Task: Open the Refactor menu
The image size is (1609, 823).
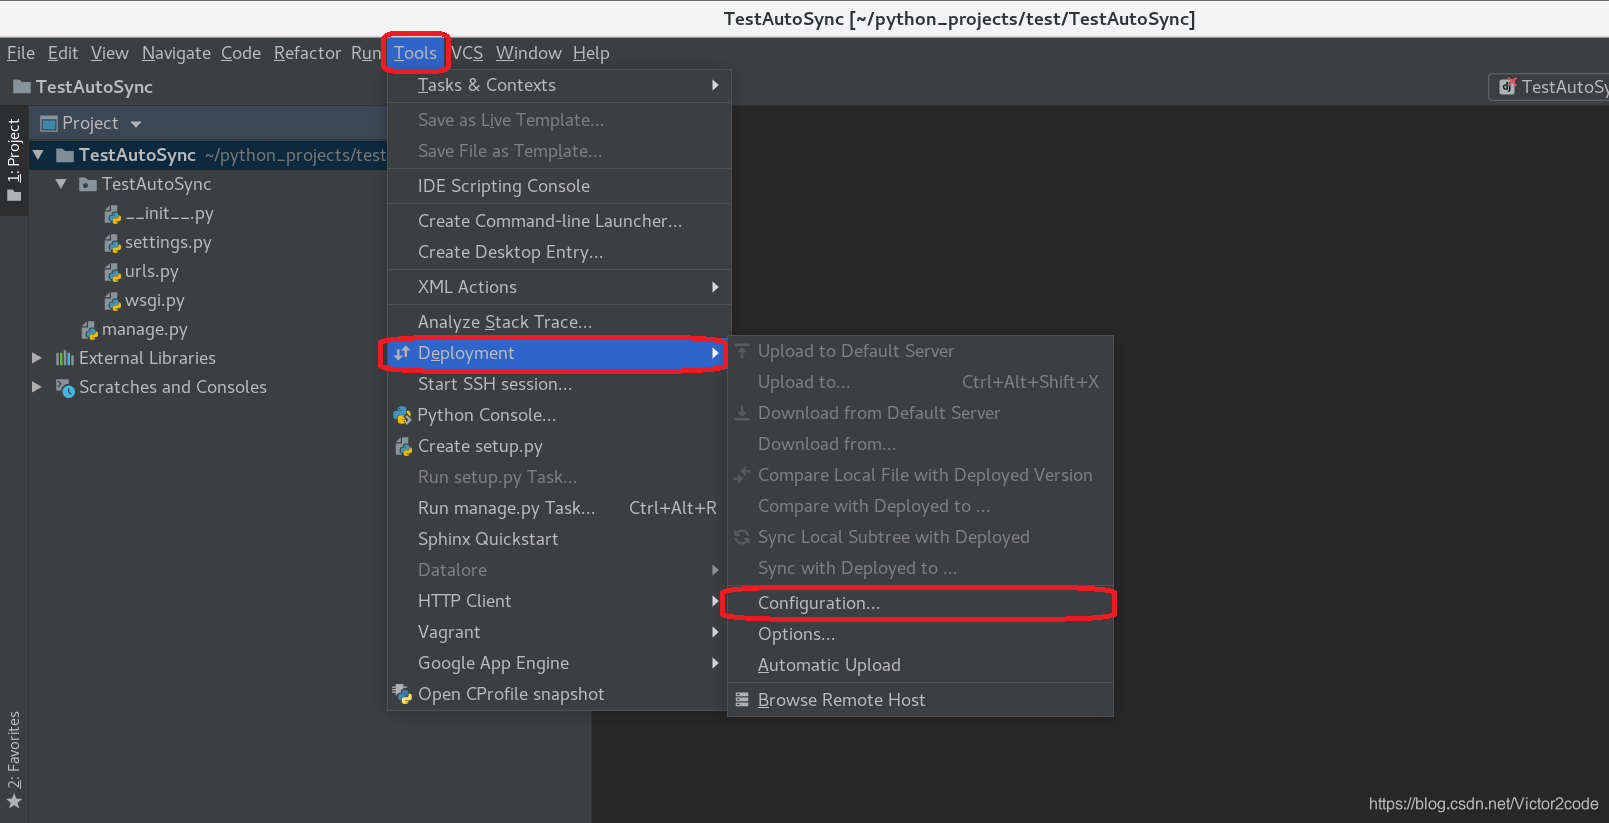Action: click(307, 53)
